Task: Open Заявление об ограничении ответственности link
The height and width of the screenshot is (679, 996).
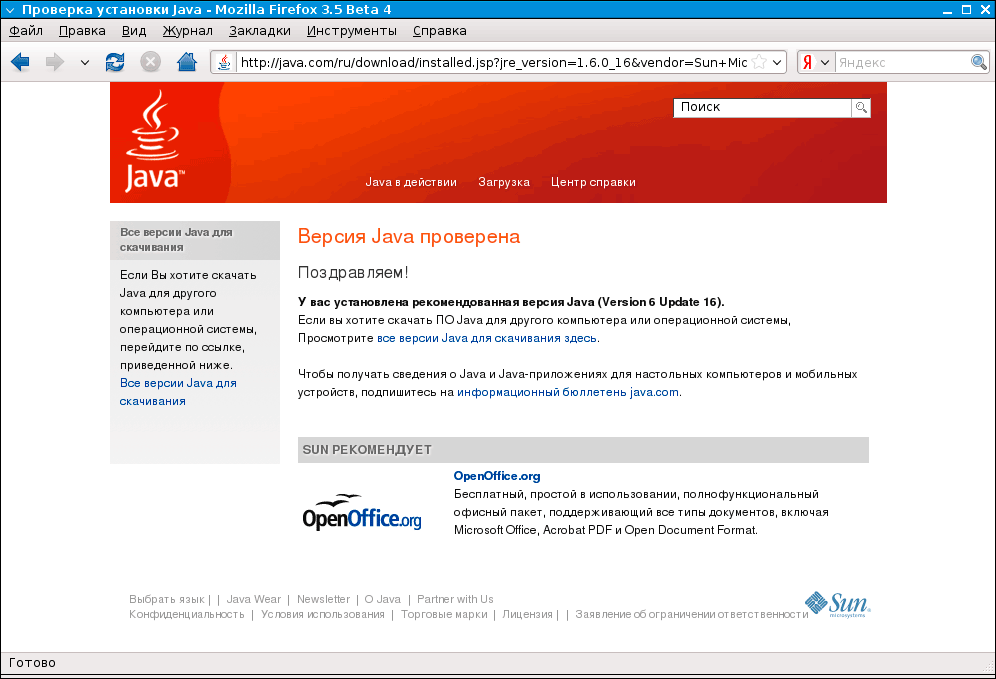Action: (x=692, y=614)
